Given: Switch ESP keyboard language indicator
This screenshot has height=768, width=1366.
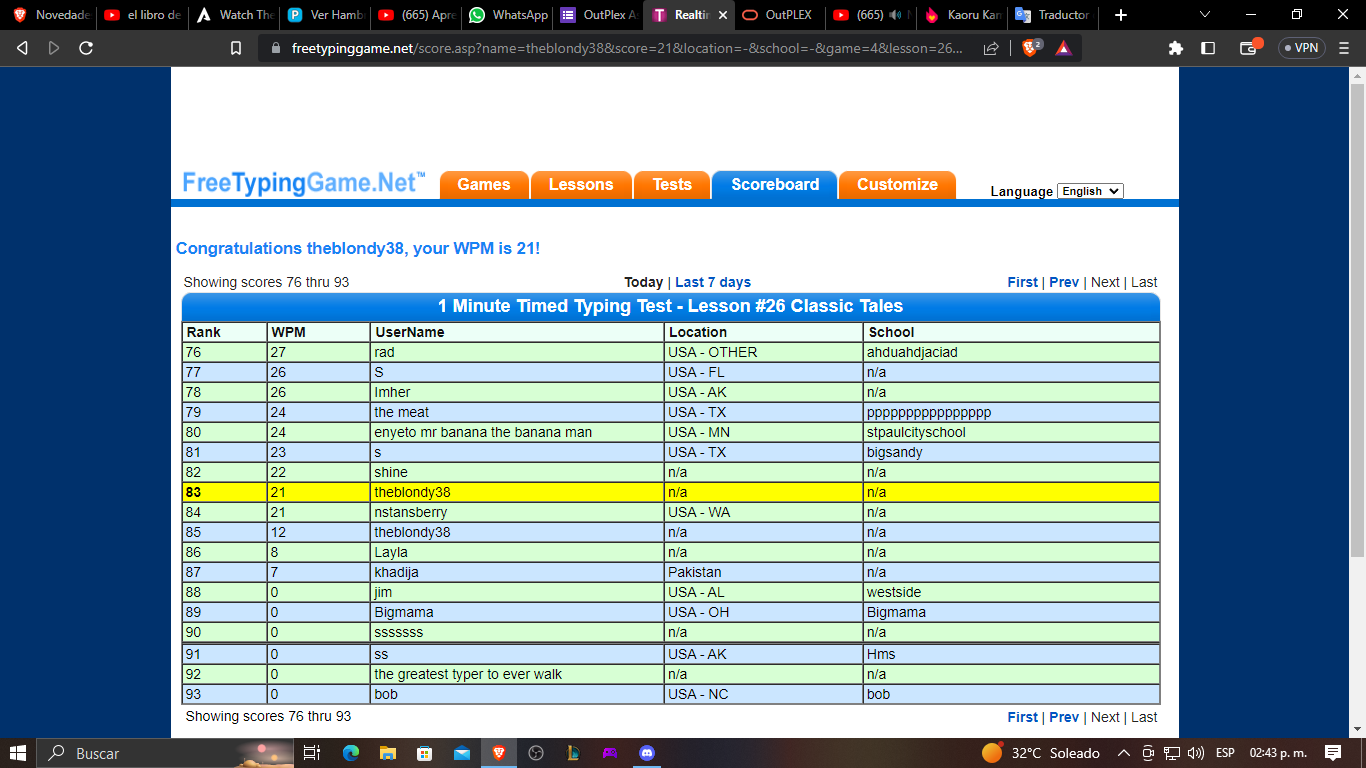Looking at the screenshot, I should tap(1225, 753).
